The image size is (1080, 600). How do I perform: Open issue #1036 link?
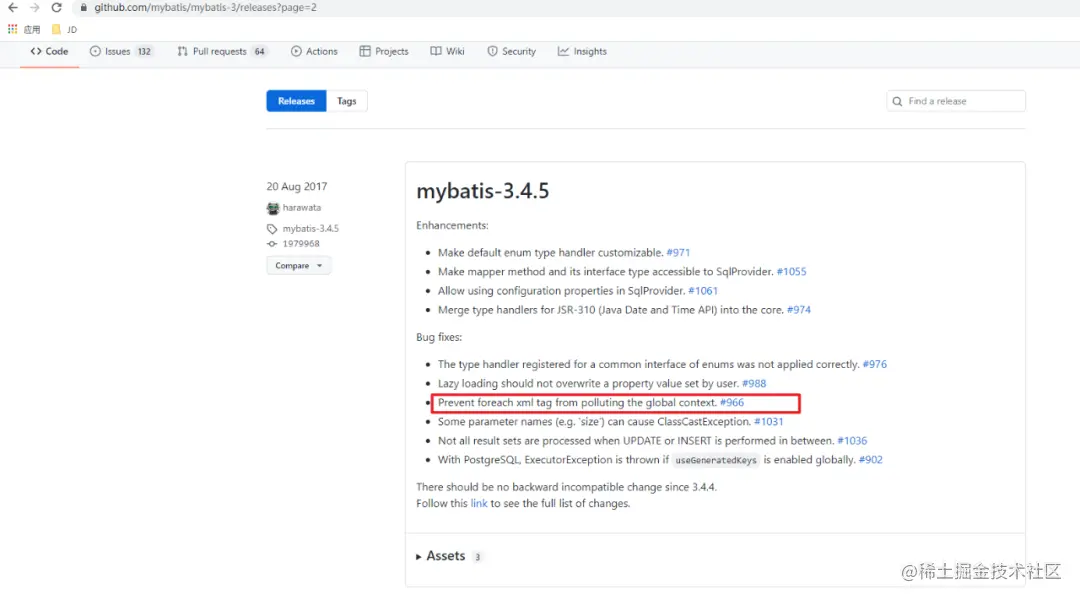852,441
